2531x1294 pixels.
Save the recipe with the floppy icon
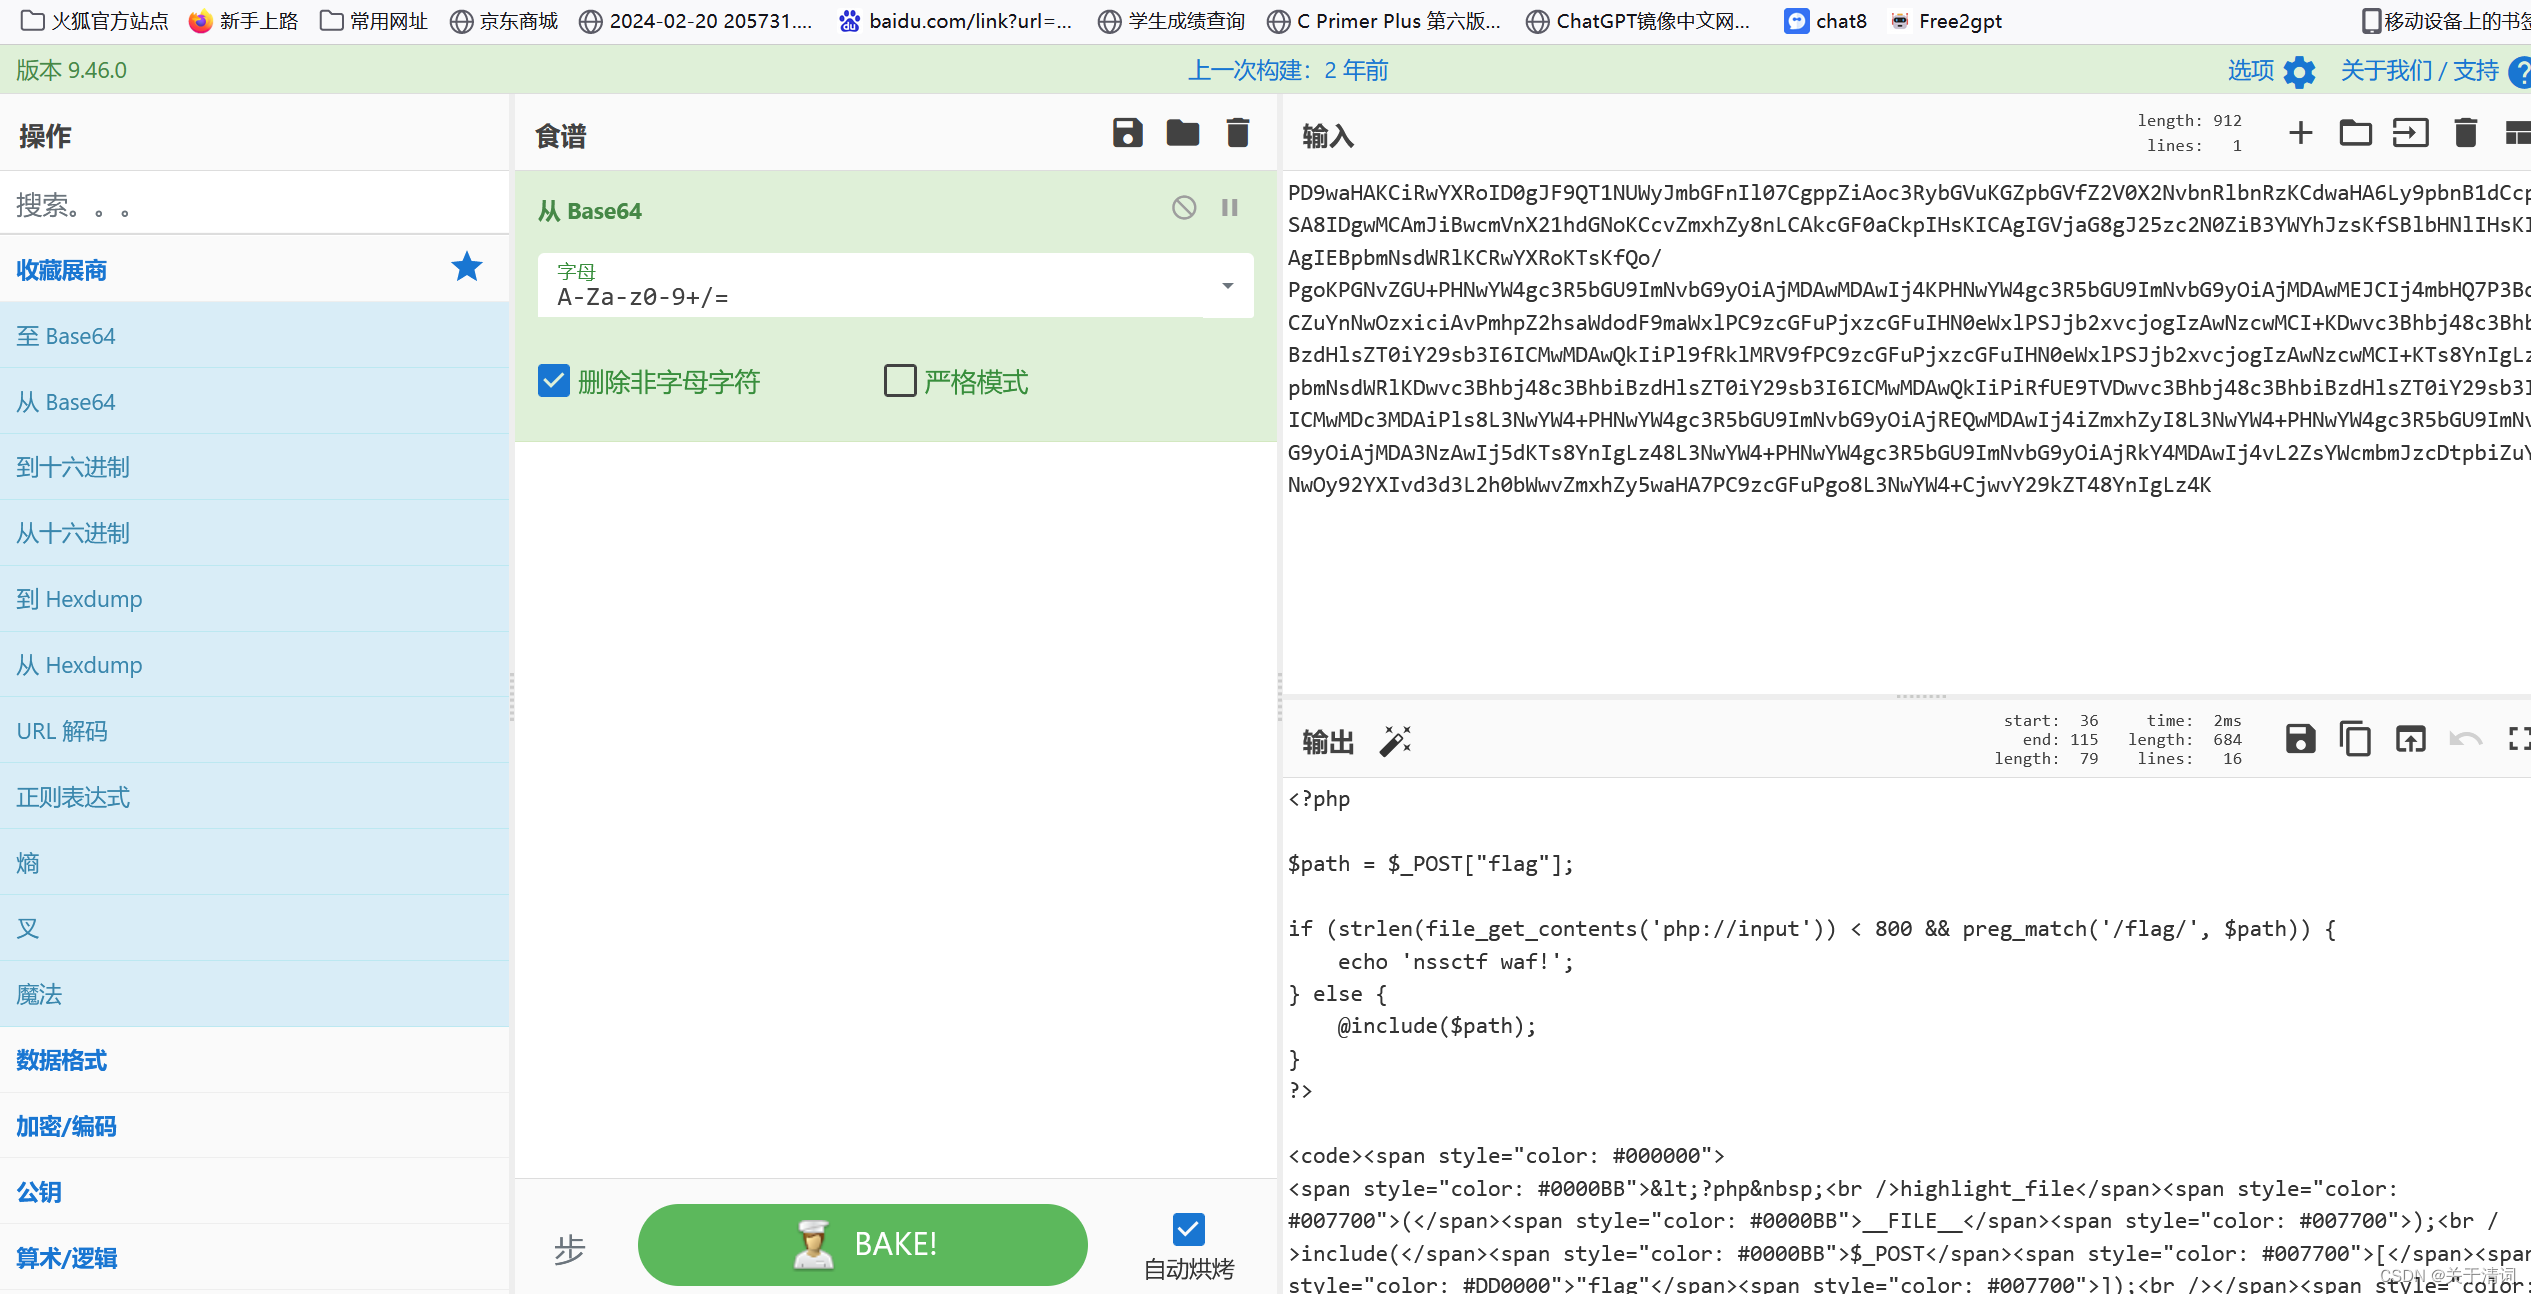coord(1127,133)
